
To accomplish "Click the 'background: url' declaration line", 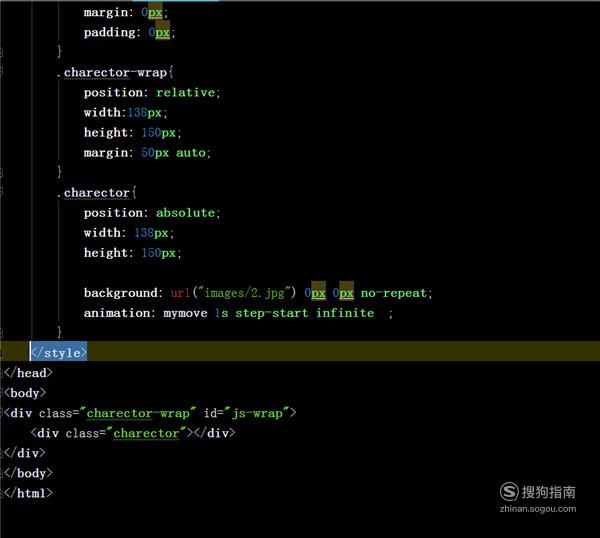I will [258, 293].
